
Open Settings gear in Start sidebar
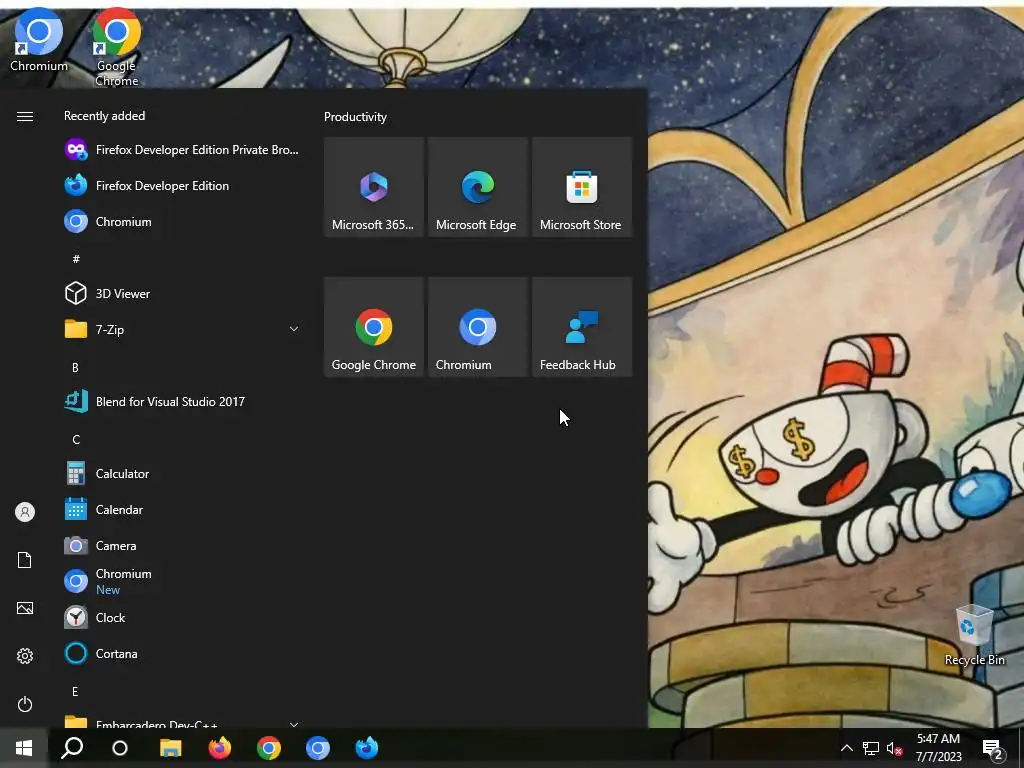pos(25,656)
